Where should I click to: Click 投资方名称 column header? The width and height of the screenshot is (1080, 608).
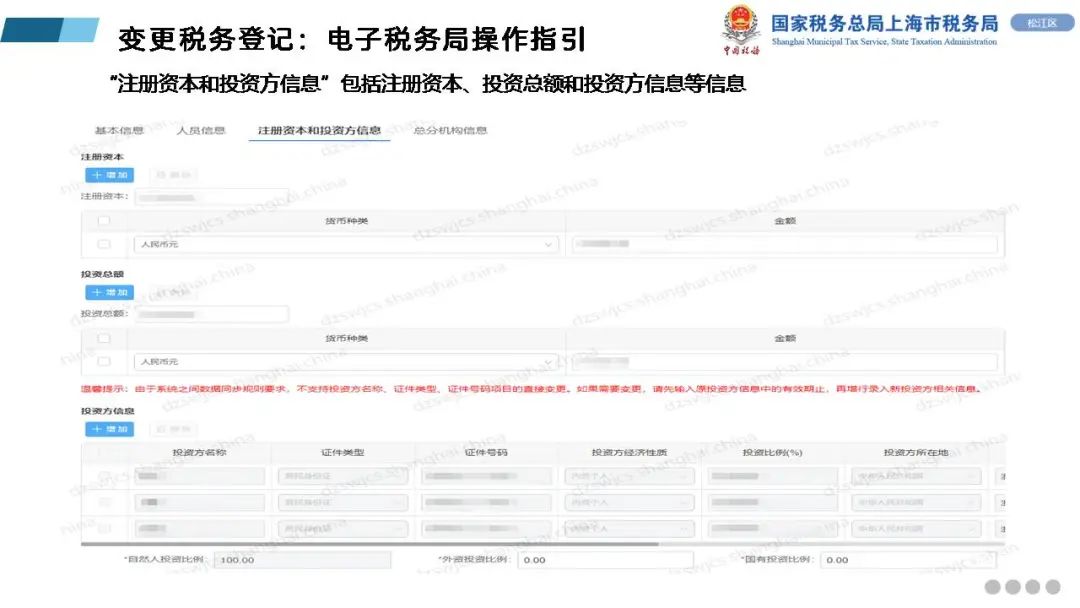tap(199, 452)
